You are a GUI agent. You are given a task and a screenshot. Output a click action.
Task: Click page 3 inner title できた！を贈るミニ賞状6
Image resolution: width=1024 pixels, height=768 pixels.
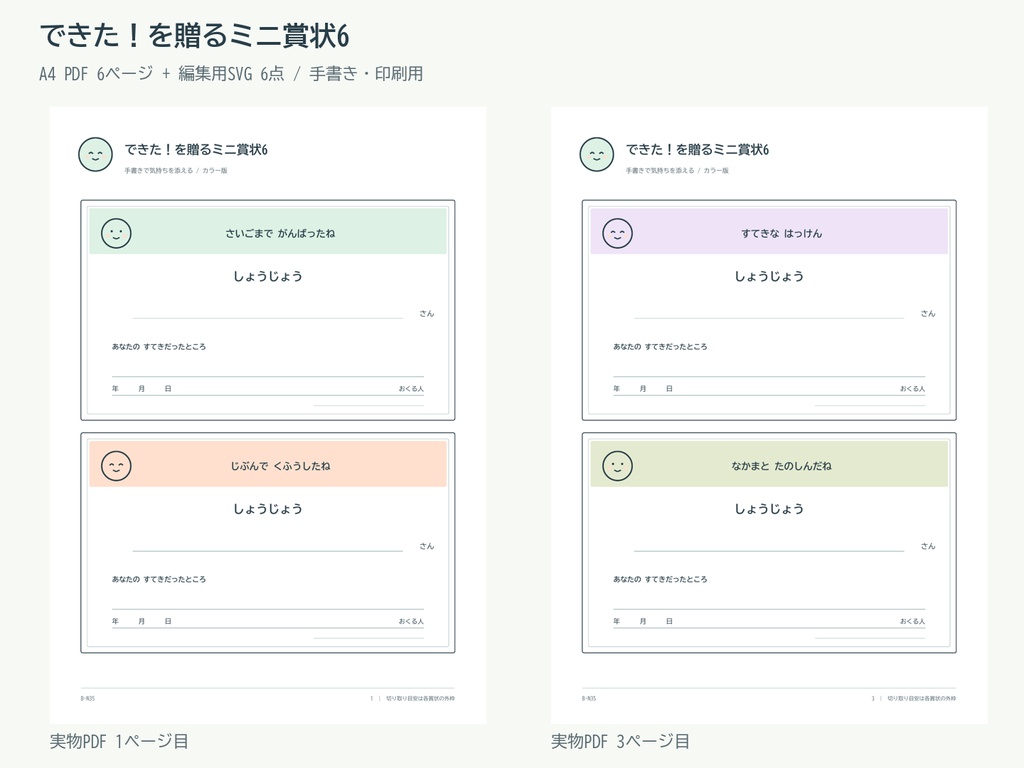(697, 150)
